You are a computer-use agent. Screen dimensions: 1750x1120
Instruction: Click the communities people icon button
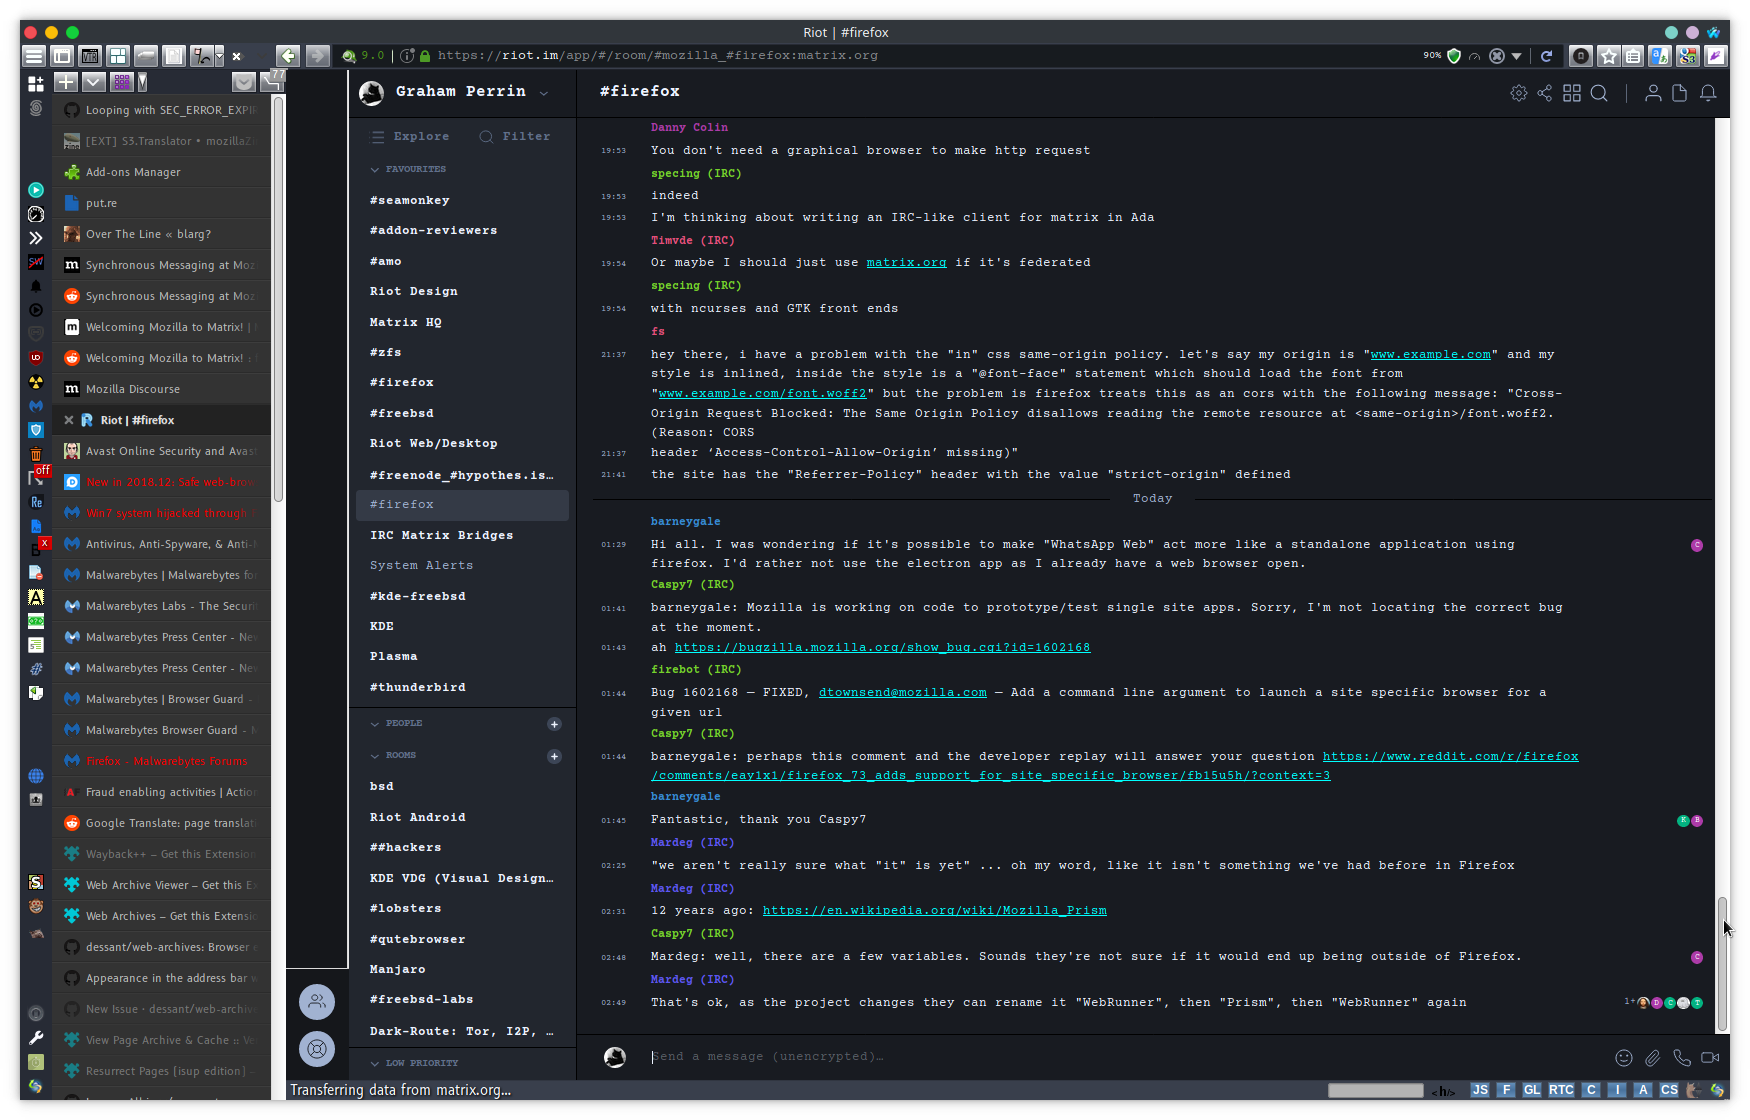point(317,1002)
